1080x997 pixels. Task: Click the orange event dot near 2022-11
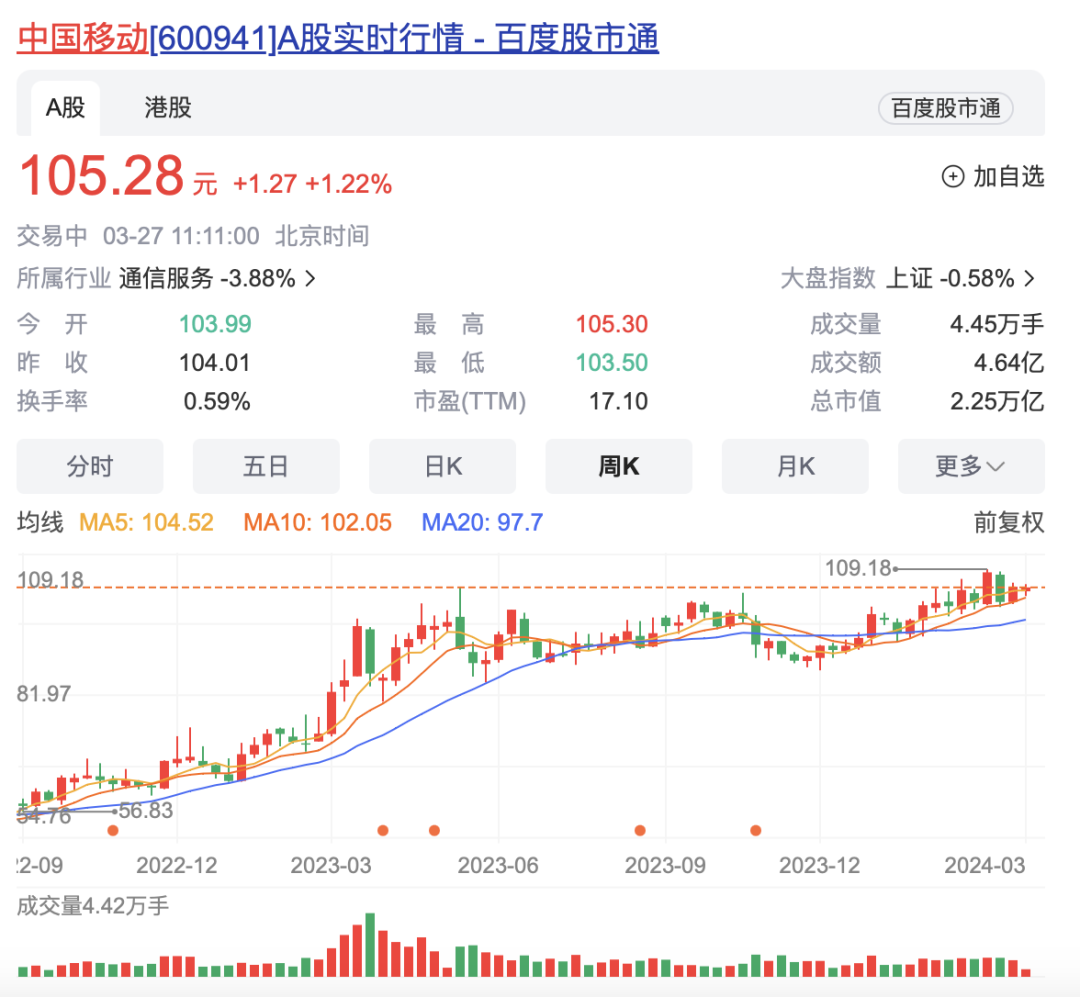(x=113, y=830)
